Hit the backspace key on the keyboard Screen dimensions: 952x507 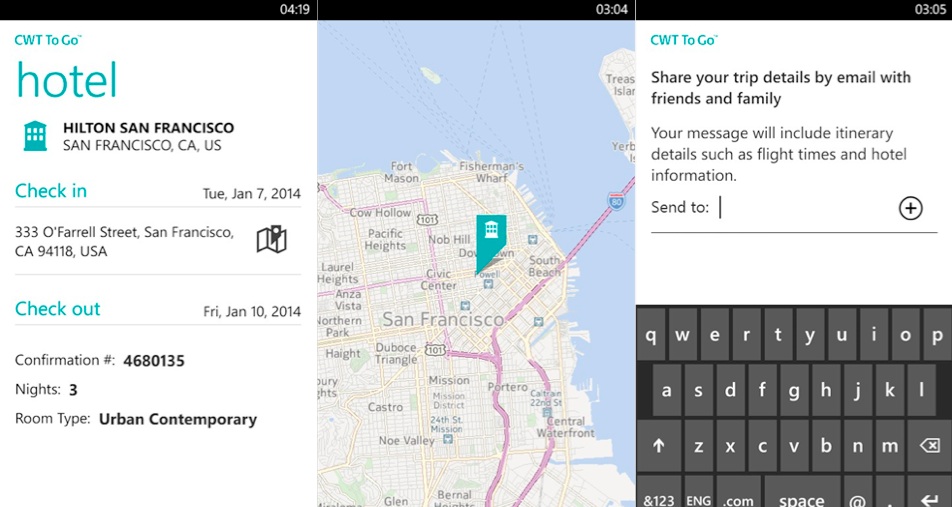point(930,446)
